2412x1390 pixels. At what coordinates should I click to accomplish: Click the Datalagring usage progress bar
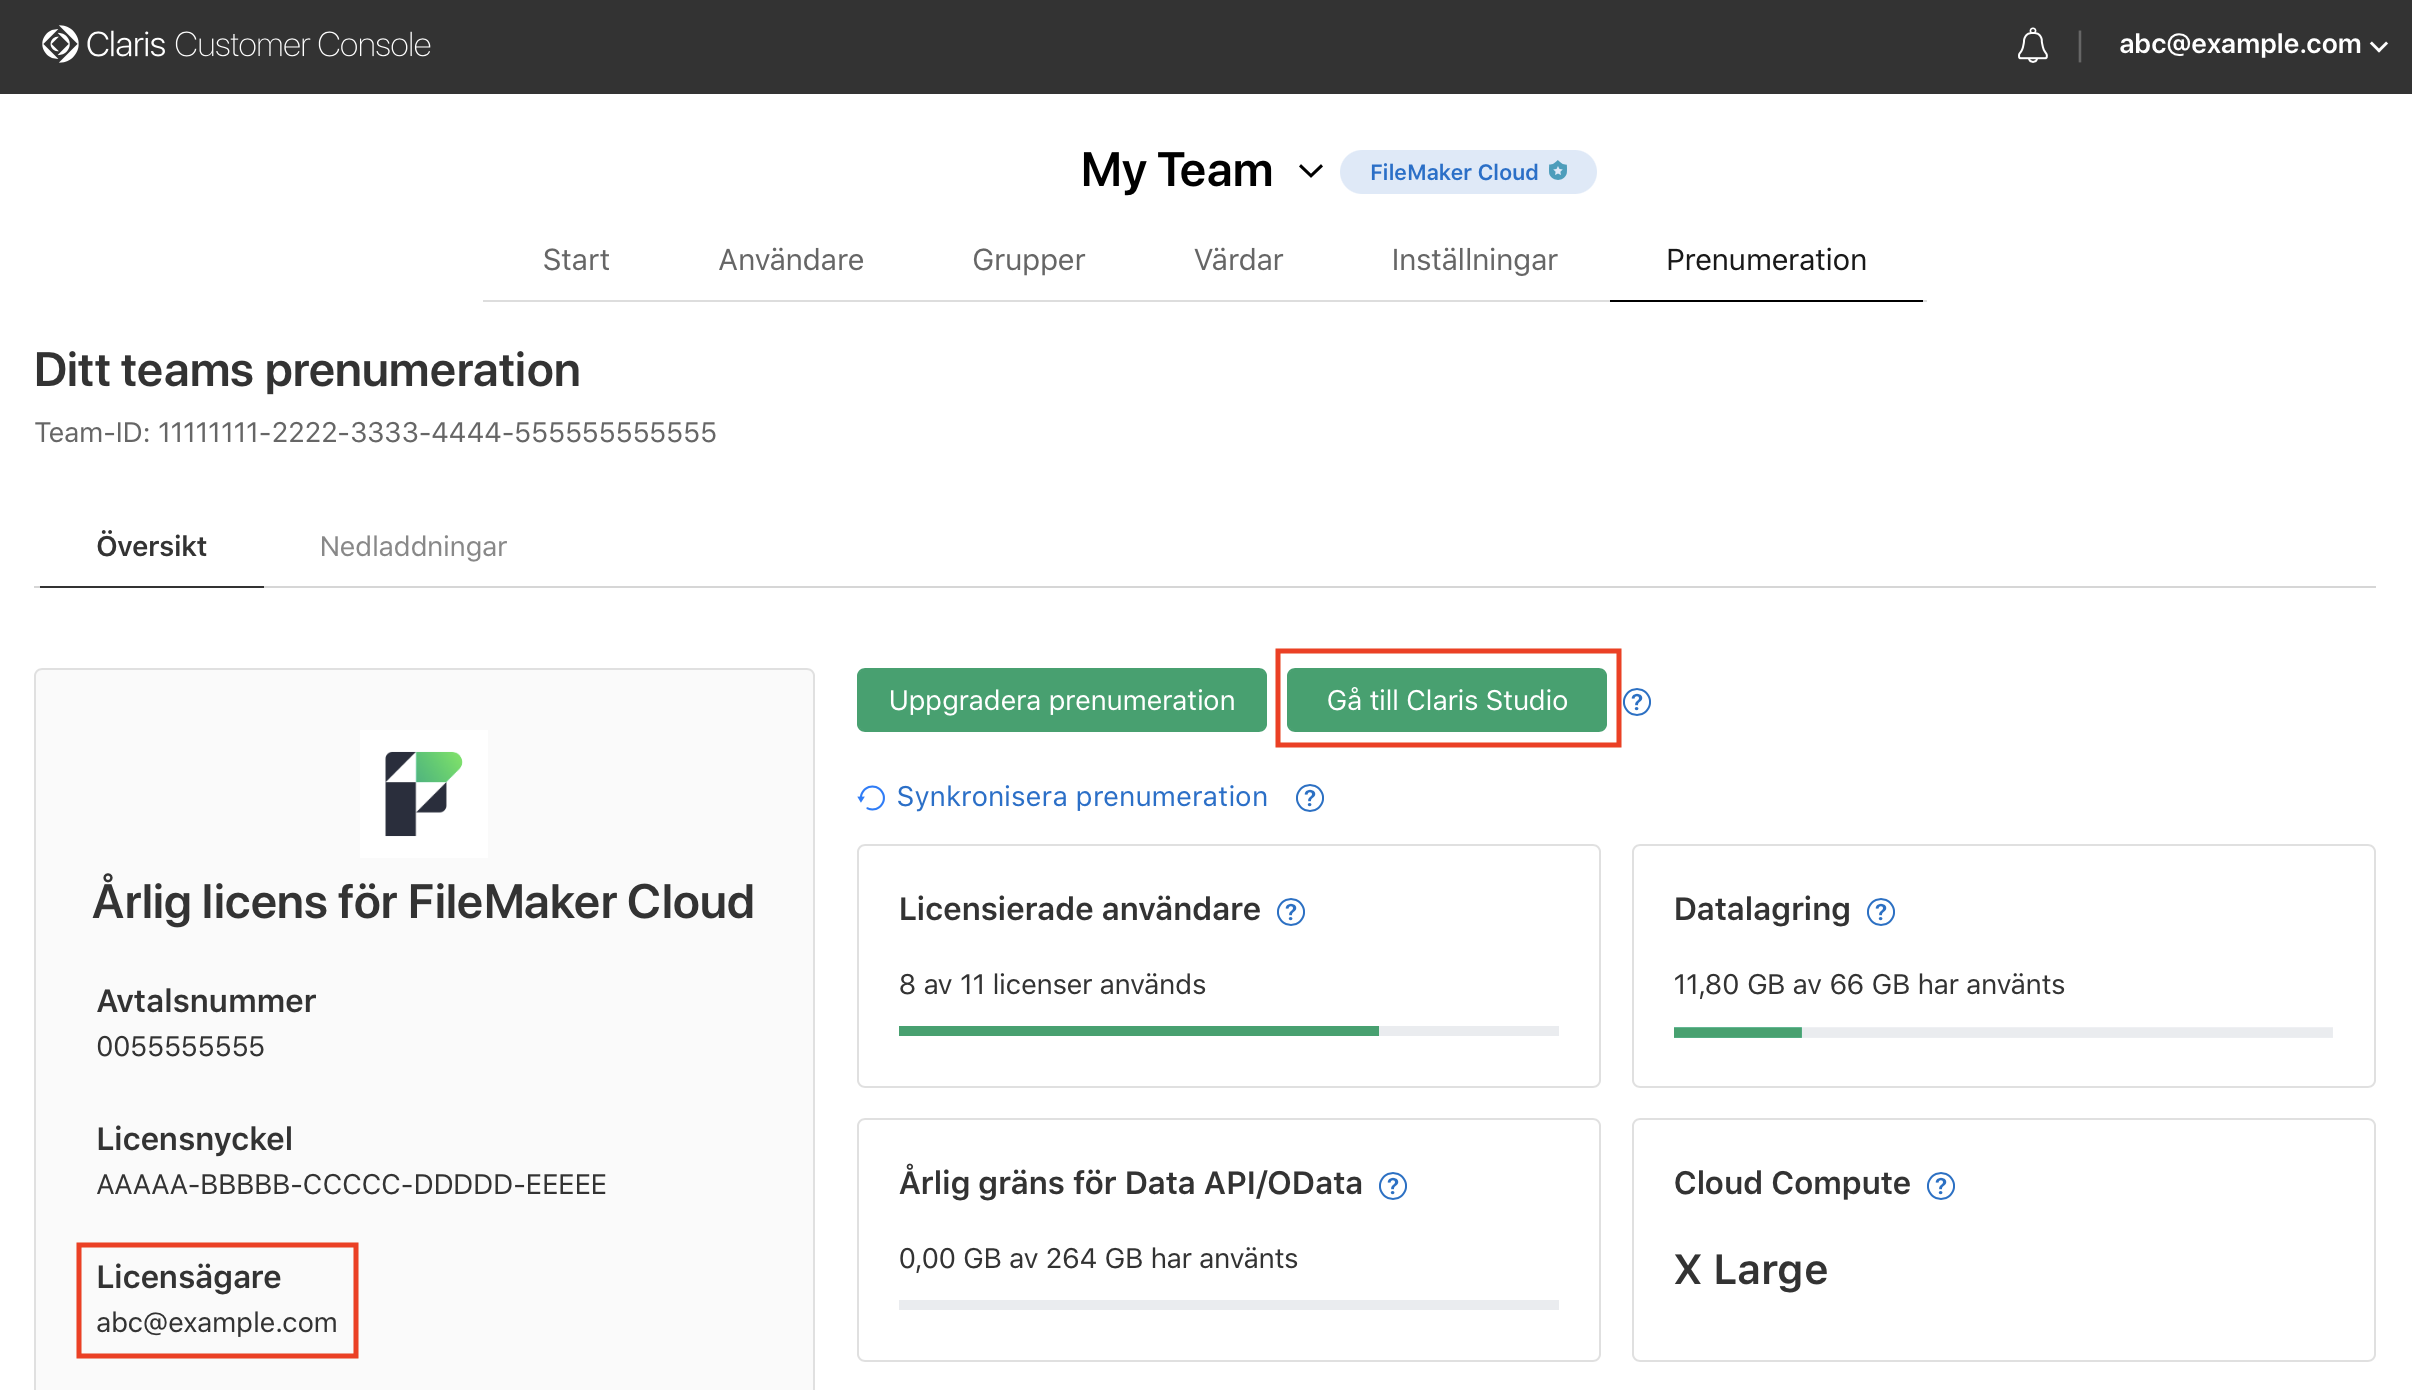click(2002, 1032)
